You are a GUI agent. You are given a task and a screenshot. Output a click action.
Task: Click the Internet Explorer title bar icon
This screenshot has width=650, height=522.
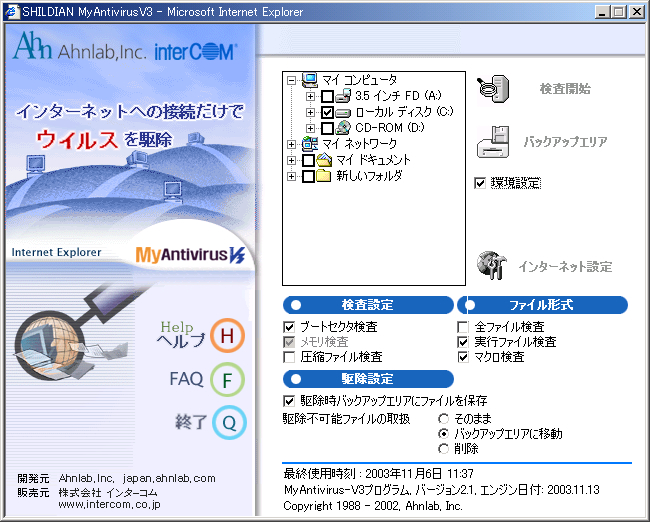12,12
